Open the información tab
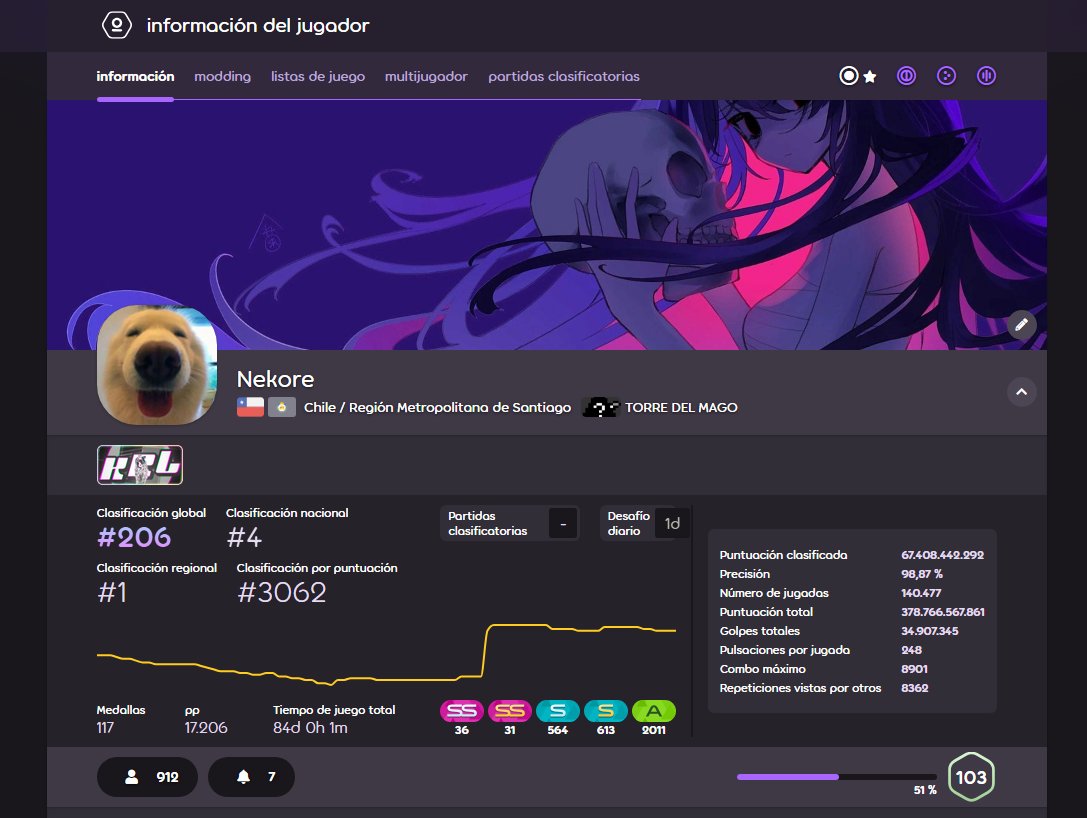The image size is (1087, 818). (135, 76)
